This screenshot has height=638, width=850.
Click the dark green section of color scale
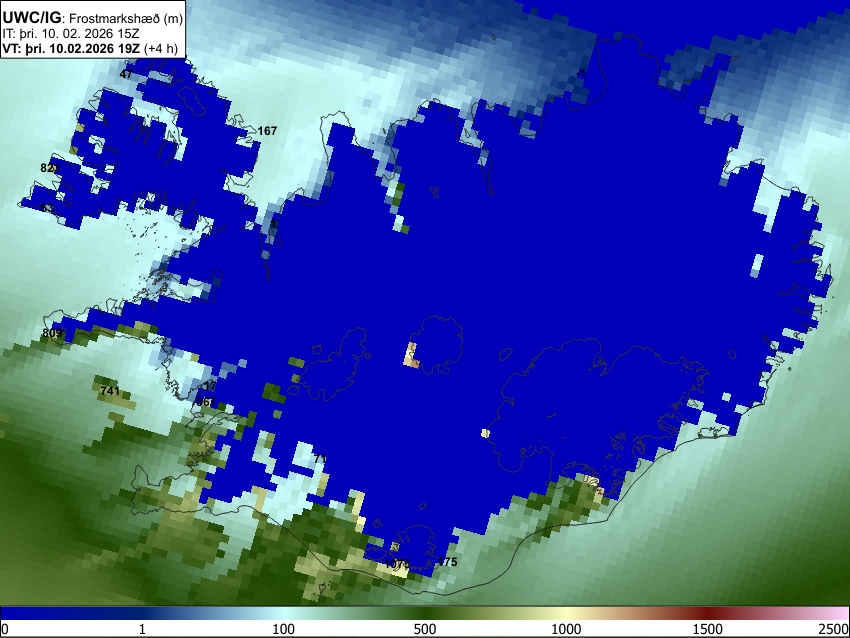pos(425,614)
